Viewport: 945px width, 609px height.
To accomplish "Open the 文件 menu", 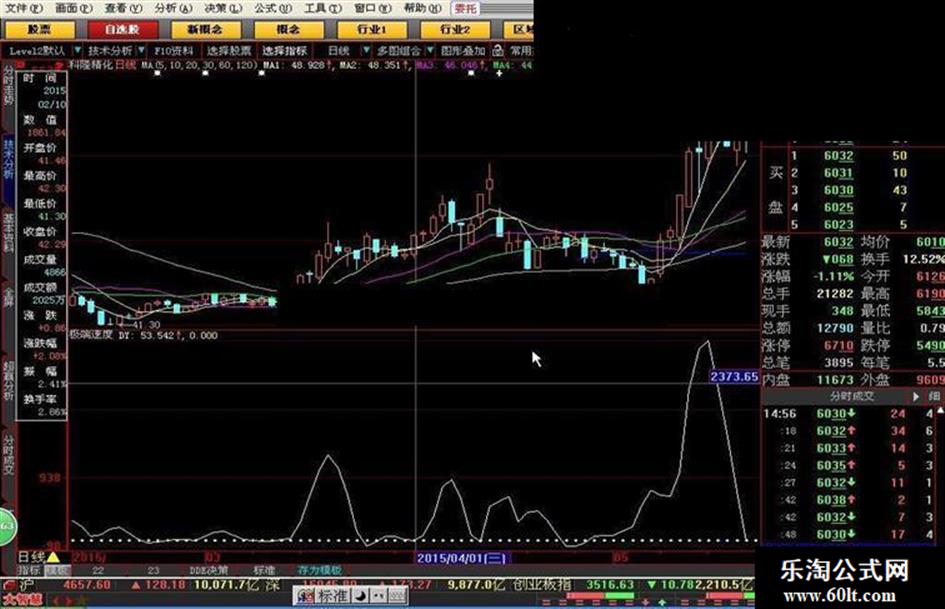I will pyautogui.click(x=24, y=8).
